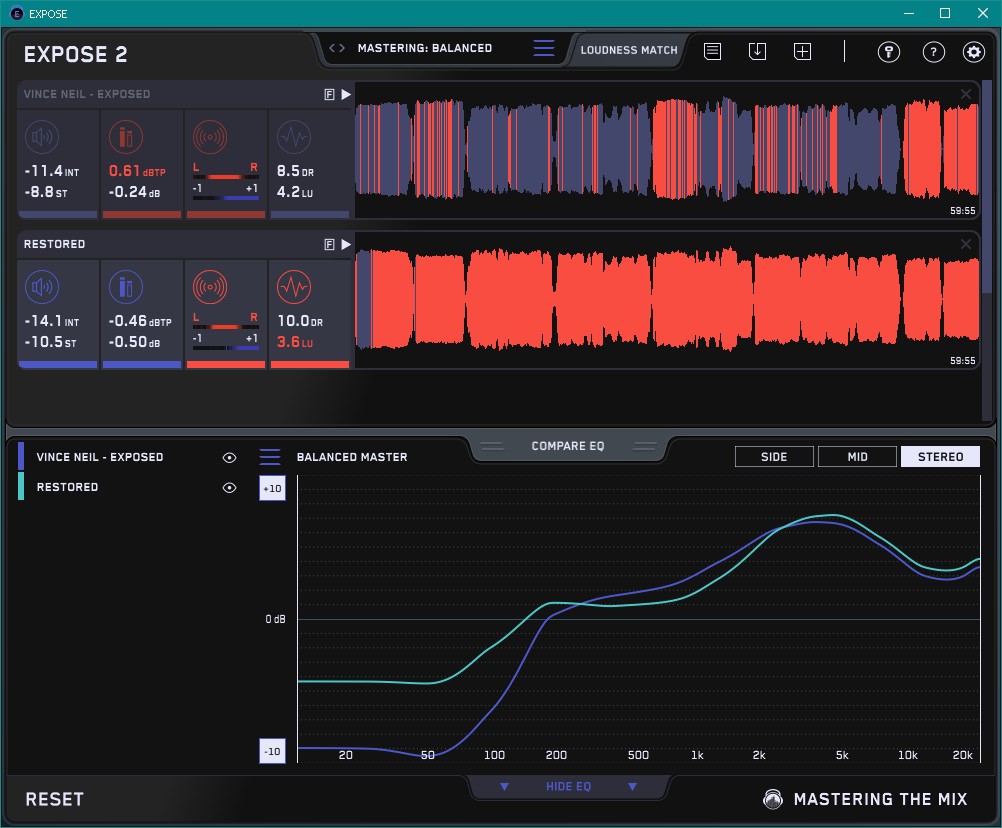Open the notes report icon in toolbar
The width and height of the screenshot is (1002, 828).
point(713,51)
